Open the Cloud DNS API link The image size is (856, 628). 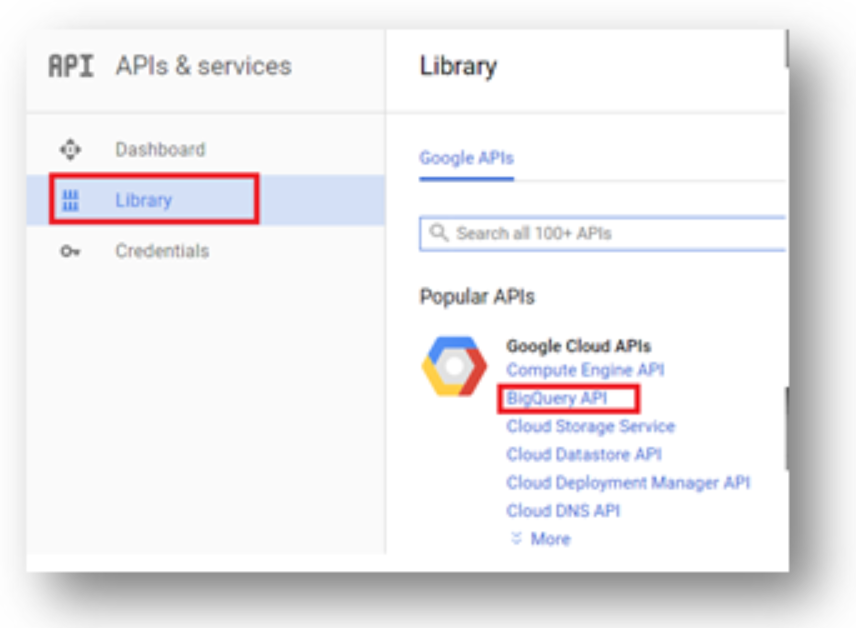[x=563, y=511]
